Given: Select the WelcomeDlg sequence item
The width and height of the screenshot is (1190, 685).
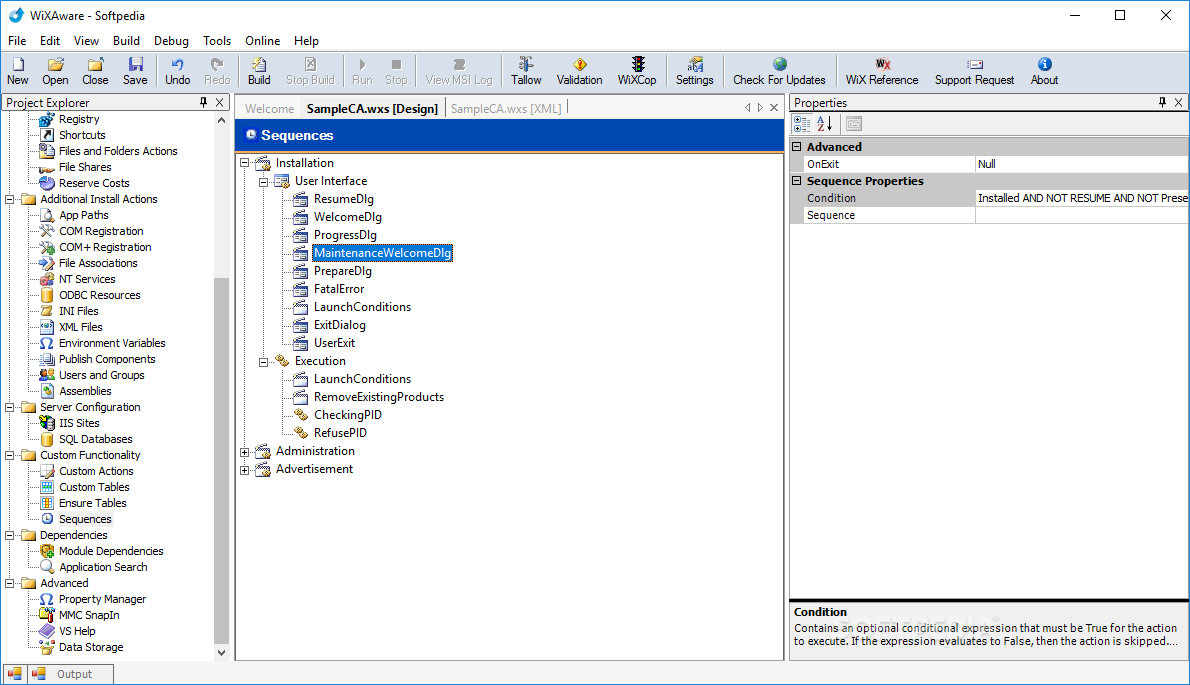Looking at the screenshot, I should click(x=348, y=217).
